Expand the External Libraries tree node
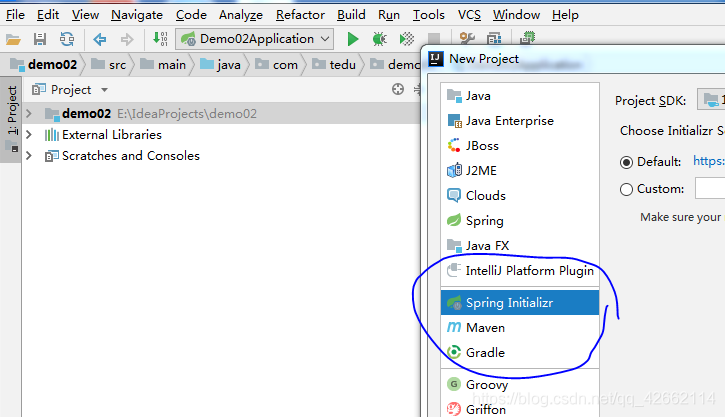725x417 pixels. 29,135
